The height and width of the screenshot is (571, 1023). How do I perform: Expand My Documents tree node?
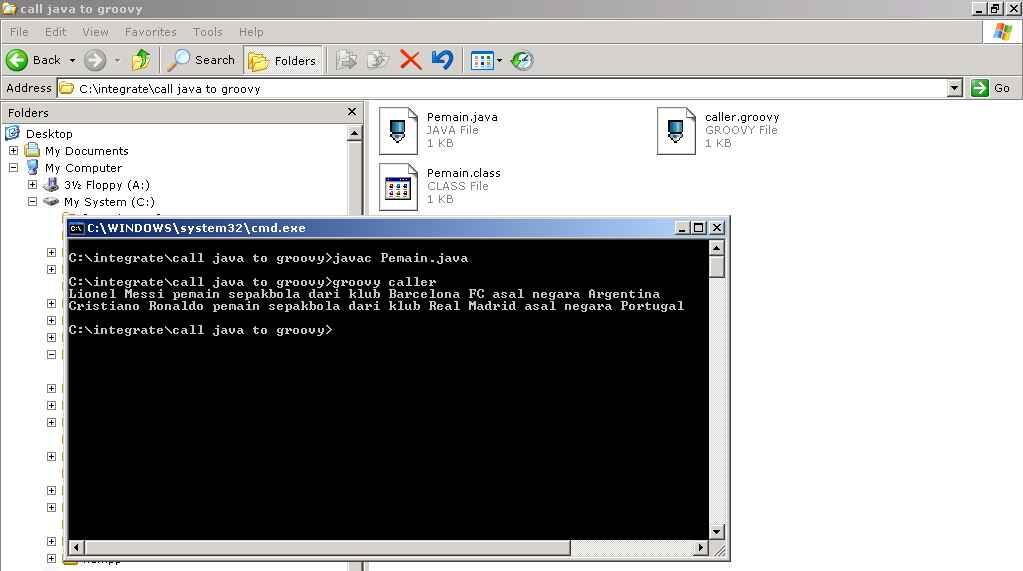(x=14, y=151)
